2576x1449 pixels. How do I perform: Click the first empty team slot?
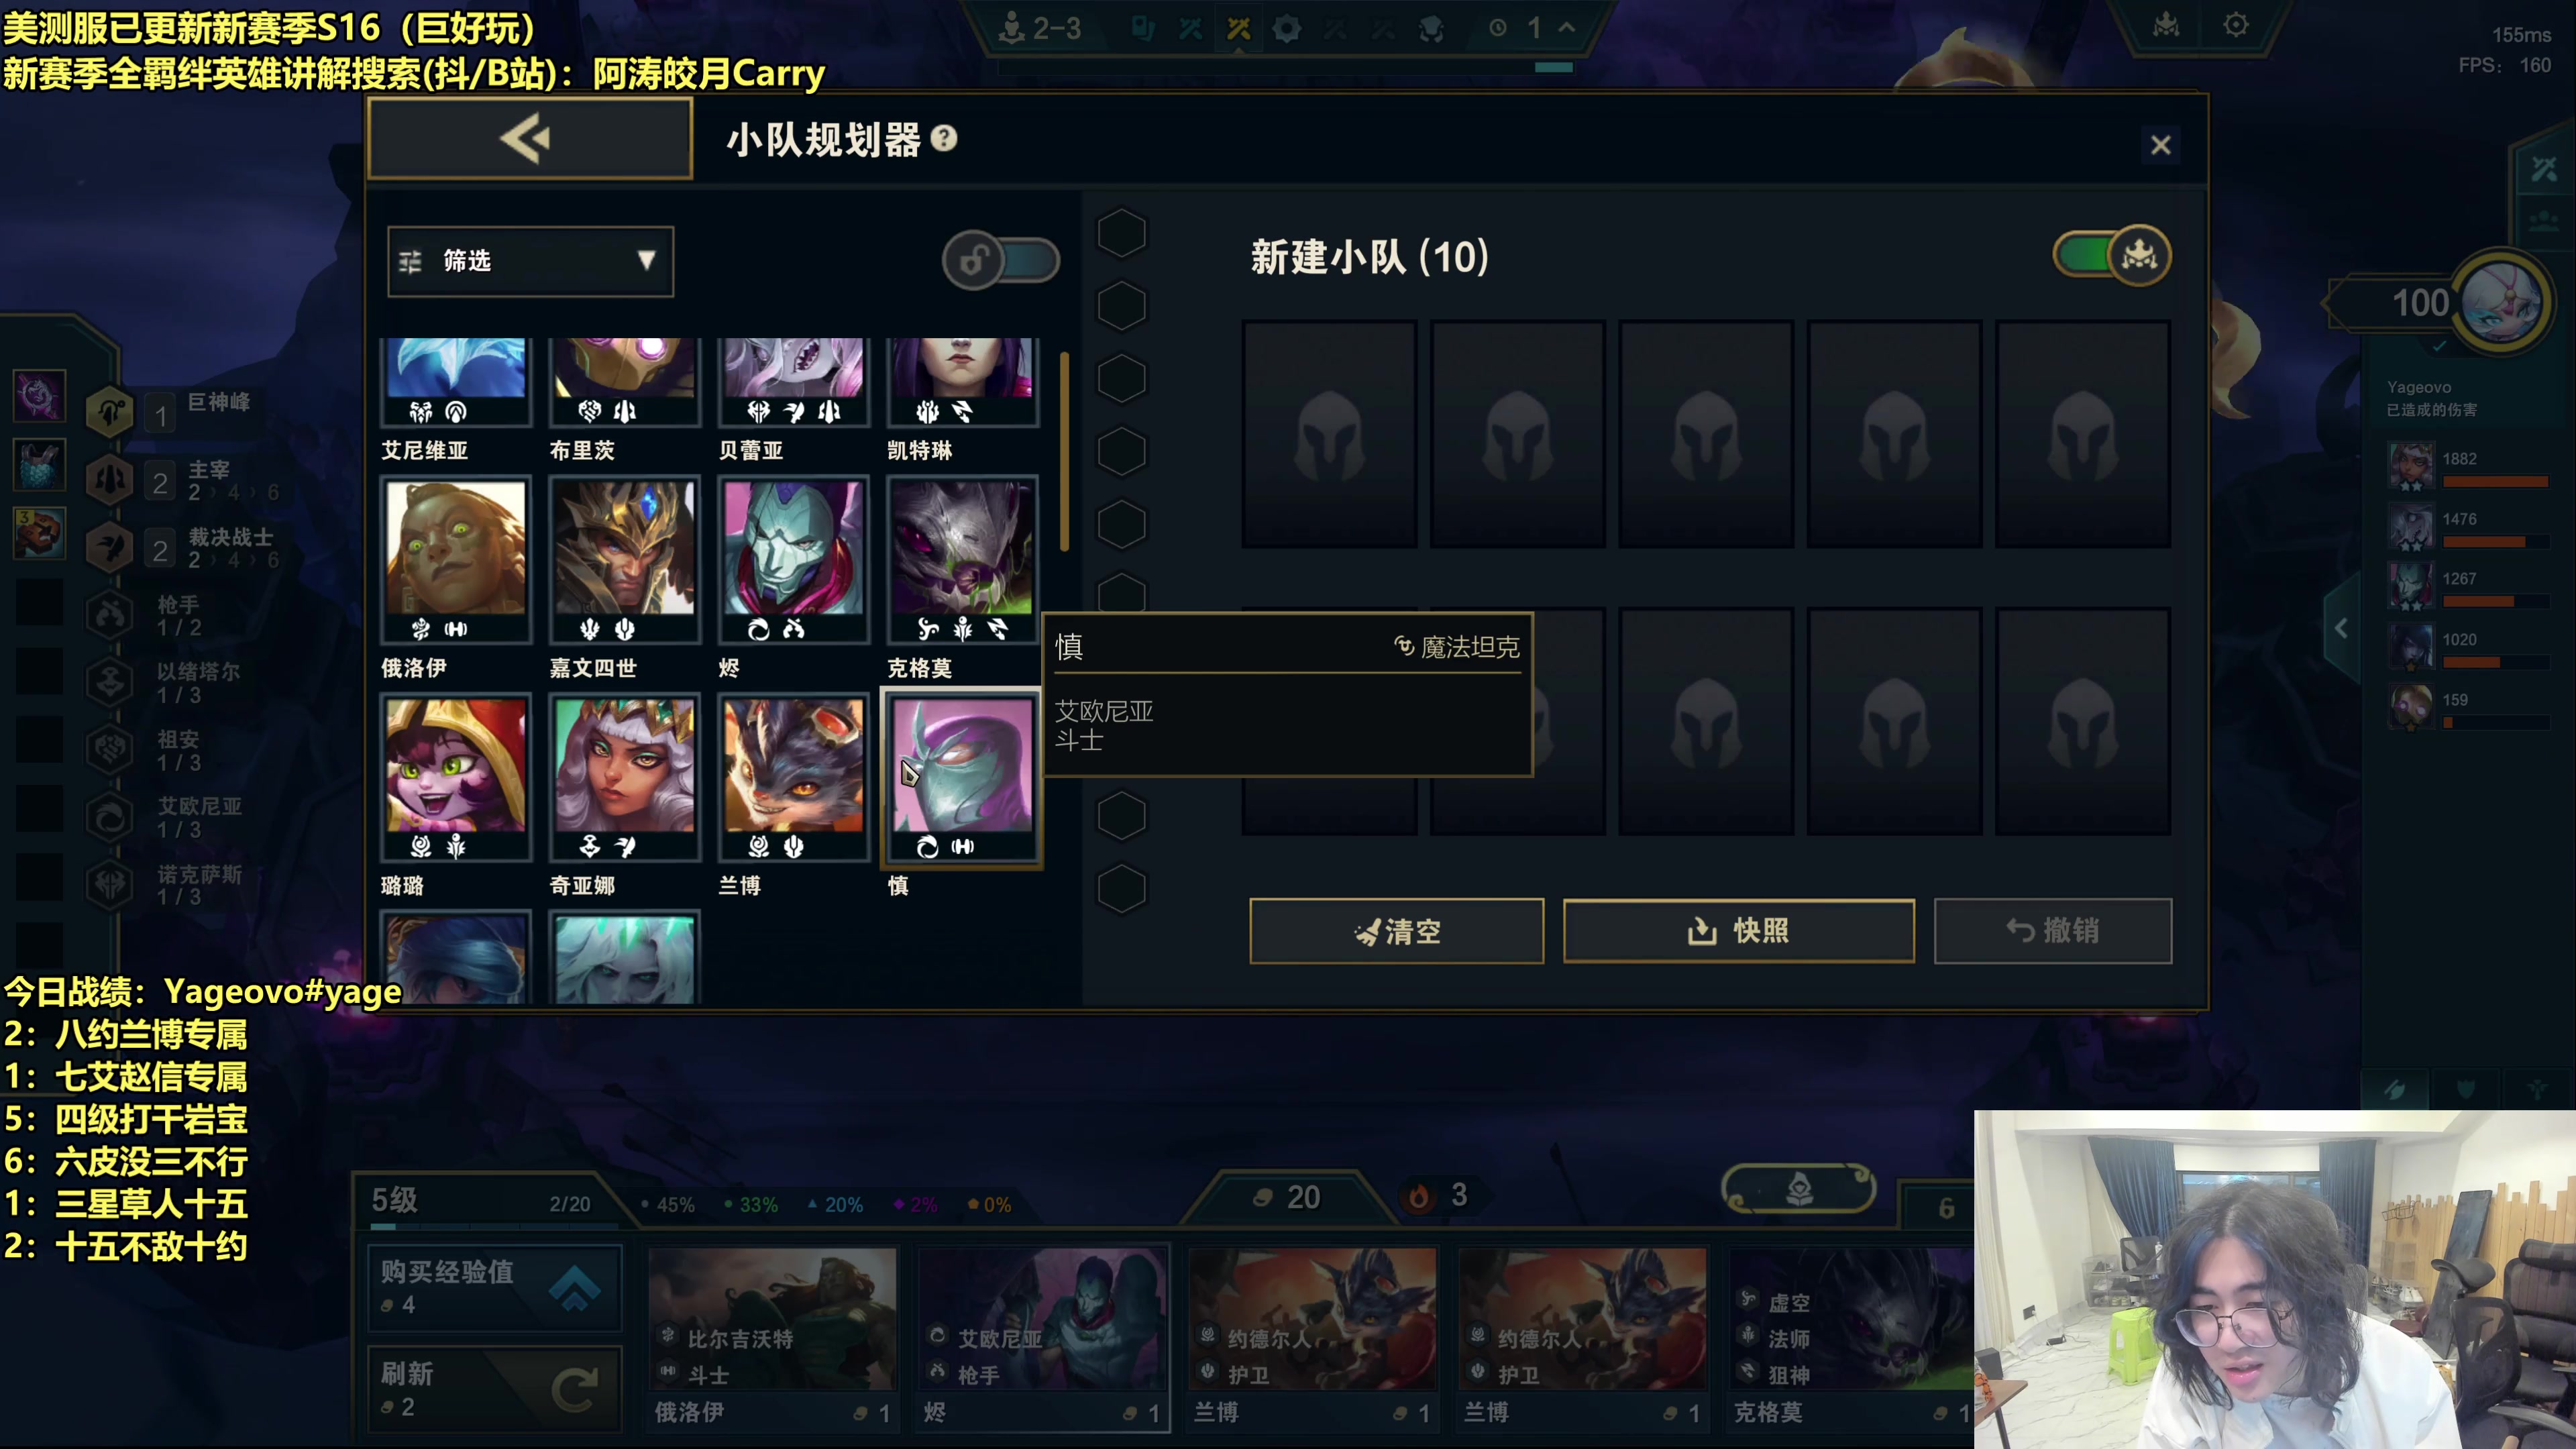(1329, 434)
